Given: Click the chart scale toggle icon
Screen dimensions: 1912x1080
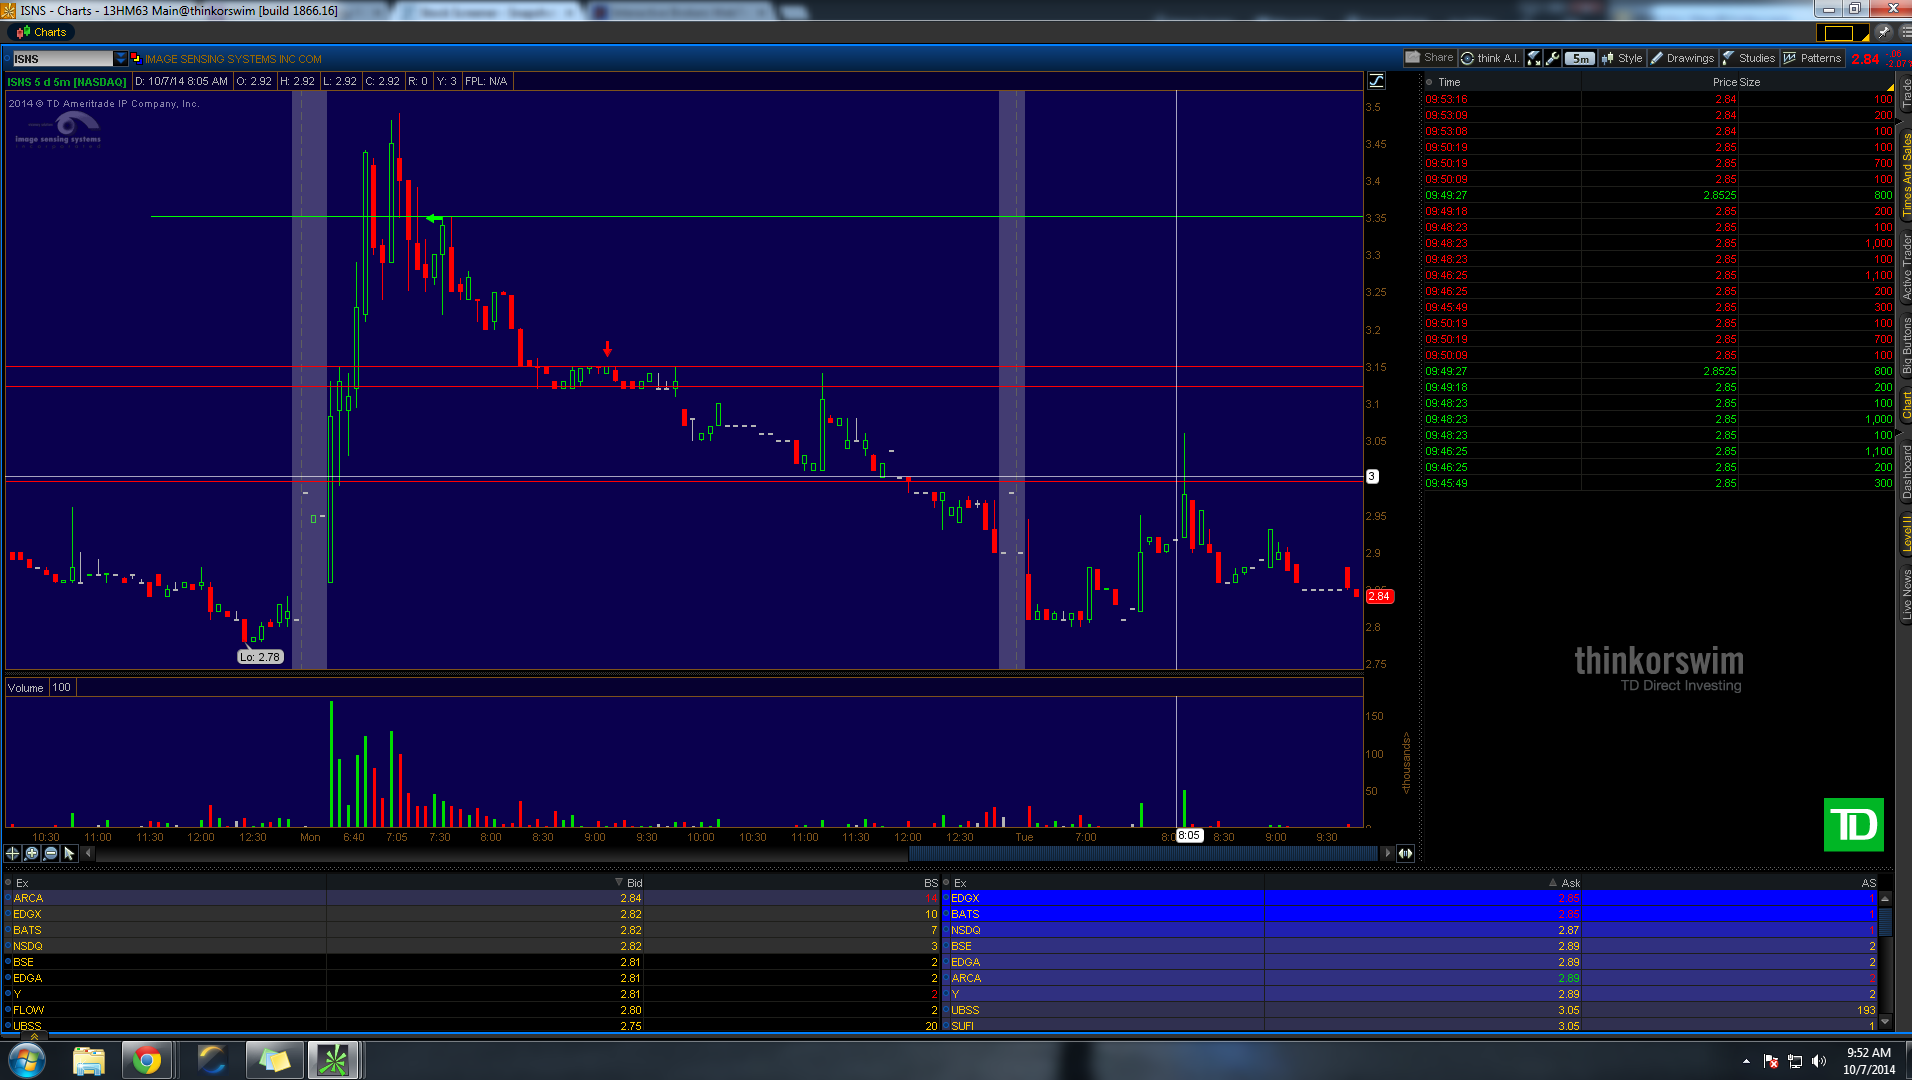Looking at the screenshot, I should (1377, 81).
